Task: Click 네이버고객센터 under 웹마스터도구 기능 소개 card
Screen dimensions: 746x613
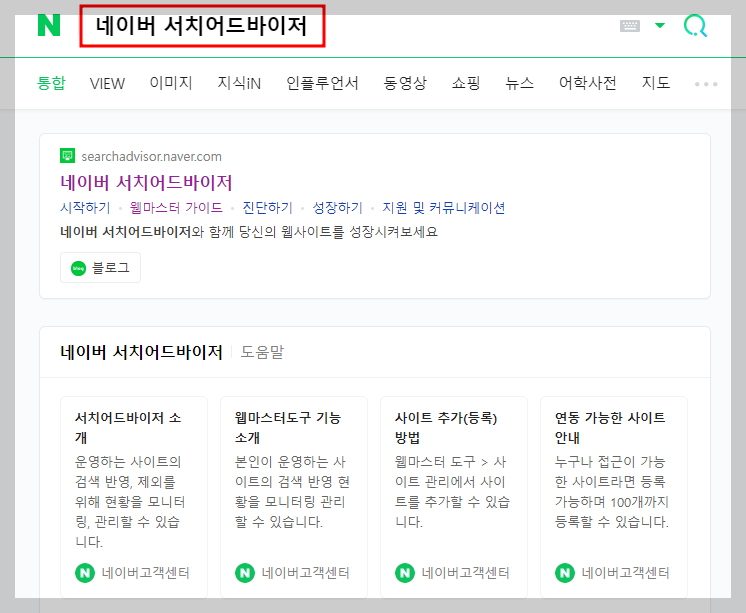Action: tap(305, 573)
